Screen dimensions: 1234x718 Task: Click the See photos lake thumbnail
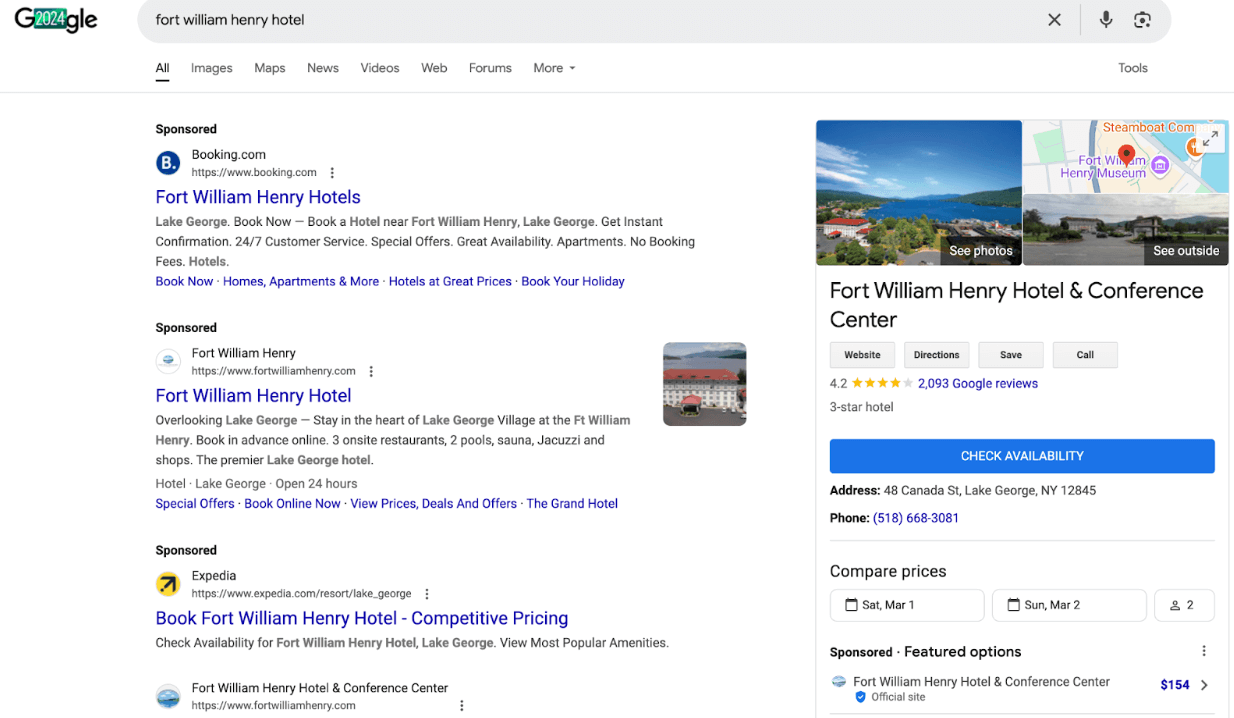(x=918, y=192)
